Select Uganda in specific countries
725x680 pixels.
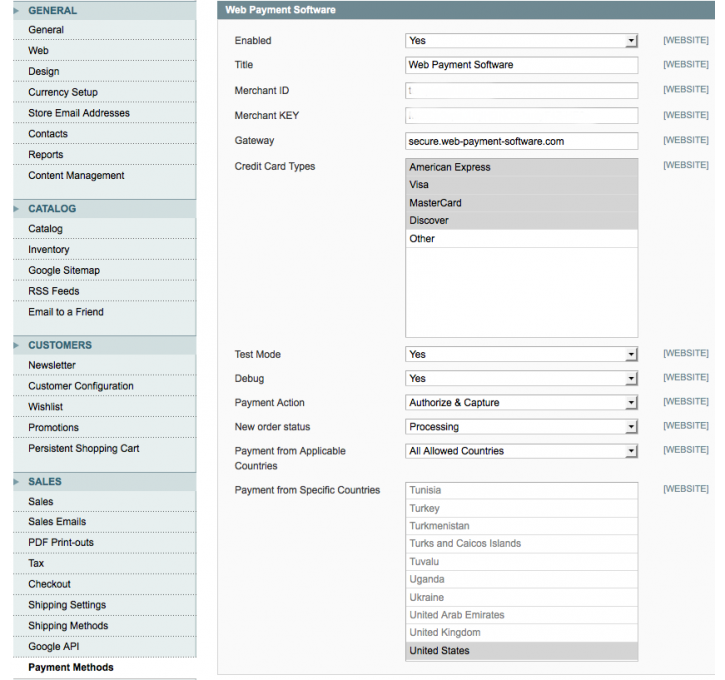522,579
